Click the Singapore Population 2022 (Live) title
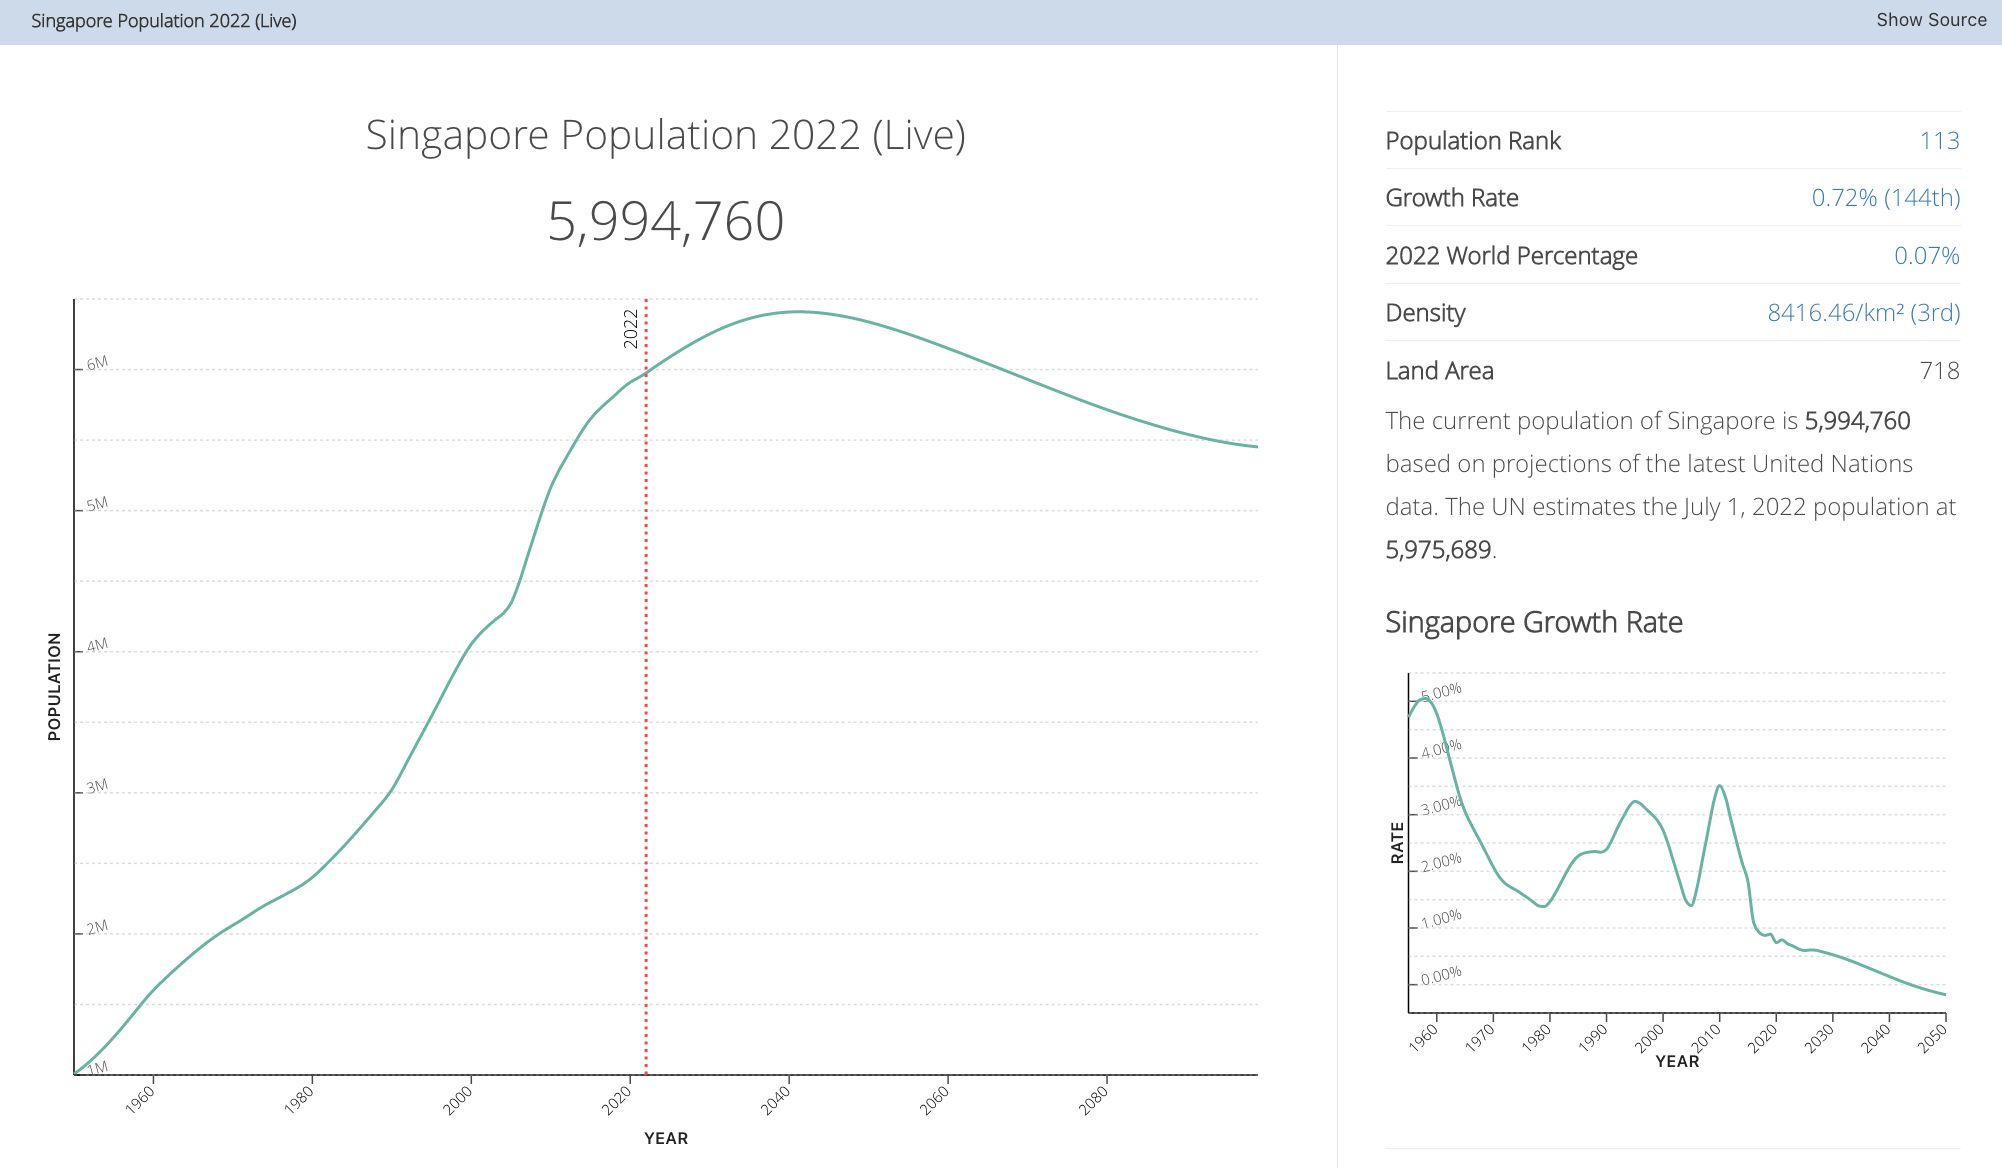The image size is (2002, 1168). tap(665, 135)
